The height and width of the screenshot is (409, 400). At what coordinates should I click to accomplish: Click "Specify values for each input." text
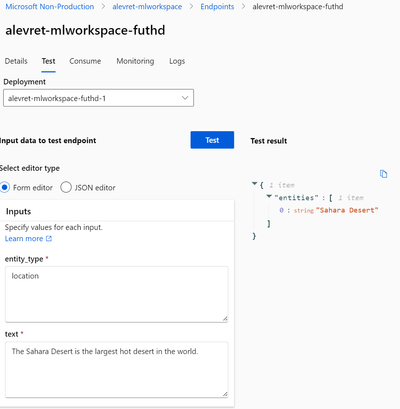(x=54, y=227)
